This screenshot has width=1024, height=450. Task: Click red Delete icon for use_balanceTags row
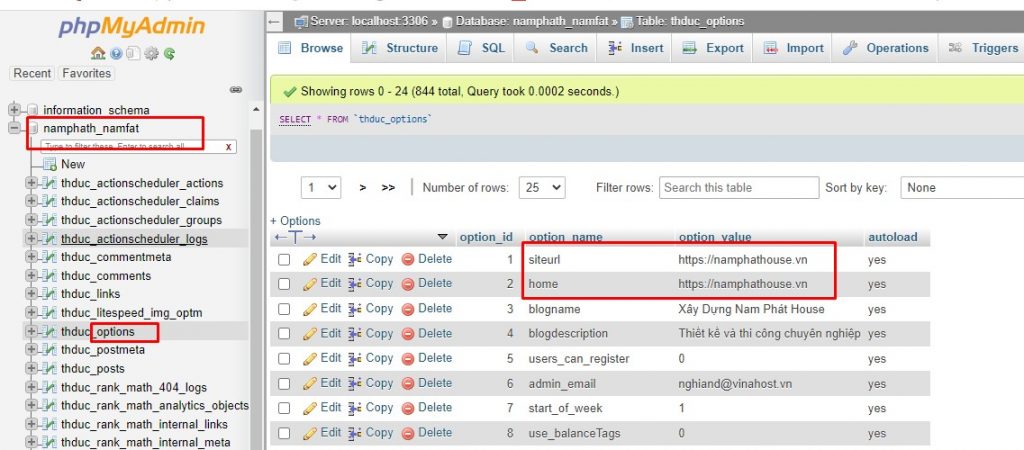point(408,433)
